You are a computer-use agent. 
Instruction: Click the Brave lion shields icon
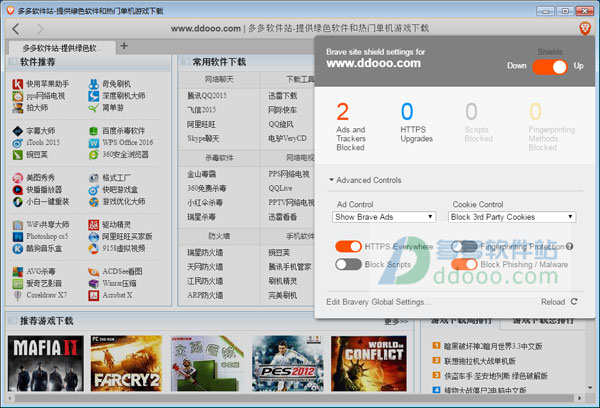(585, 28)
